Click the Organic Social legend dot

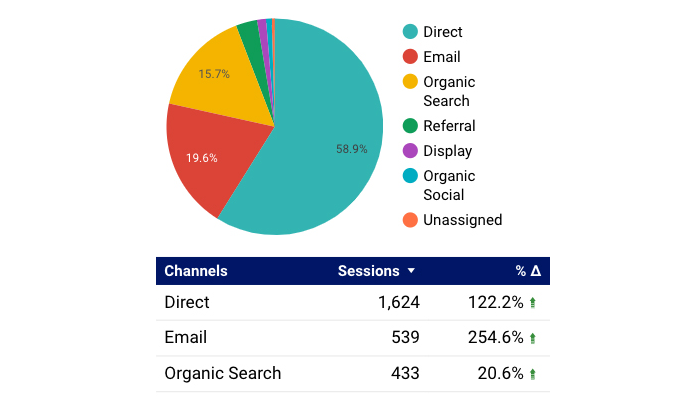tap(410, 176)
